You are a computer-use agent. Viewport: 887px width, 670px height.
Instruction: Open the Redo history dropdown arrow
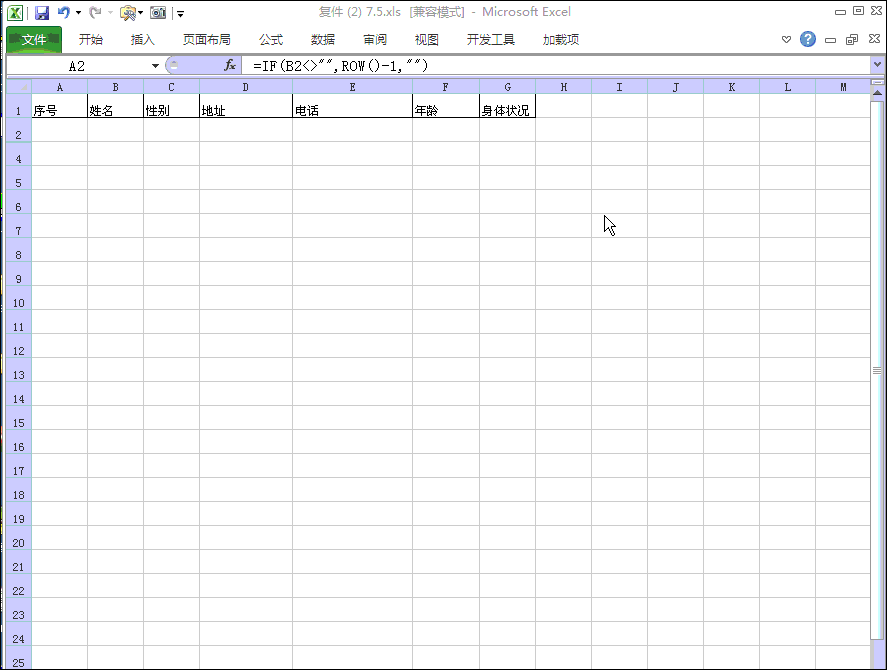[110, 12]
